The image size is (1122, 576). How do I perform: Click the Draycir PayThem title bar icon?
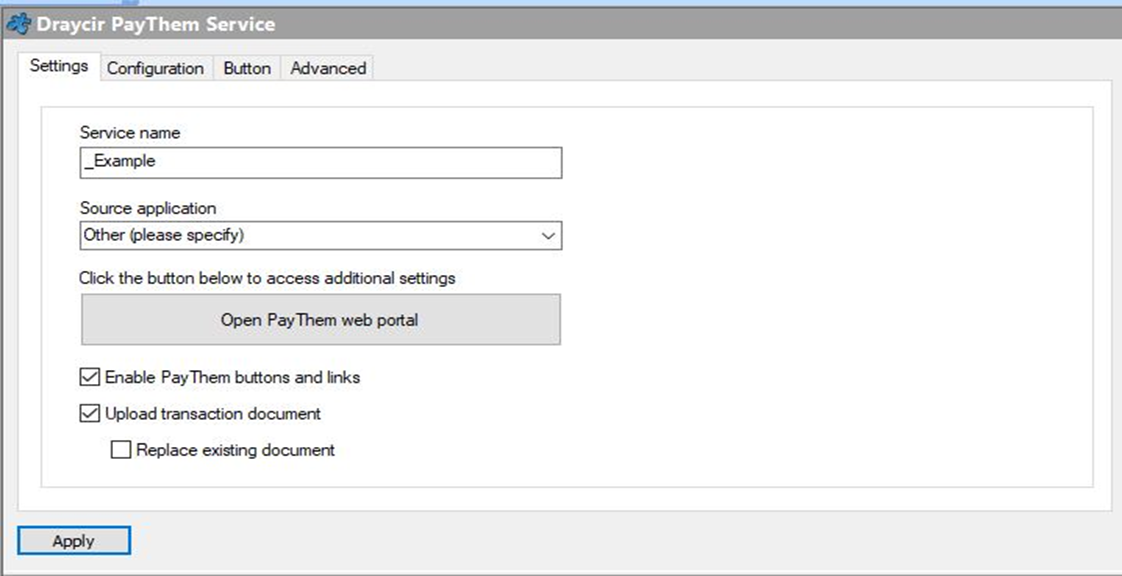tap(18, 24)
